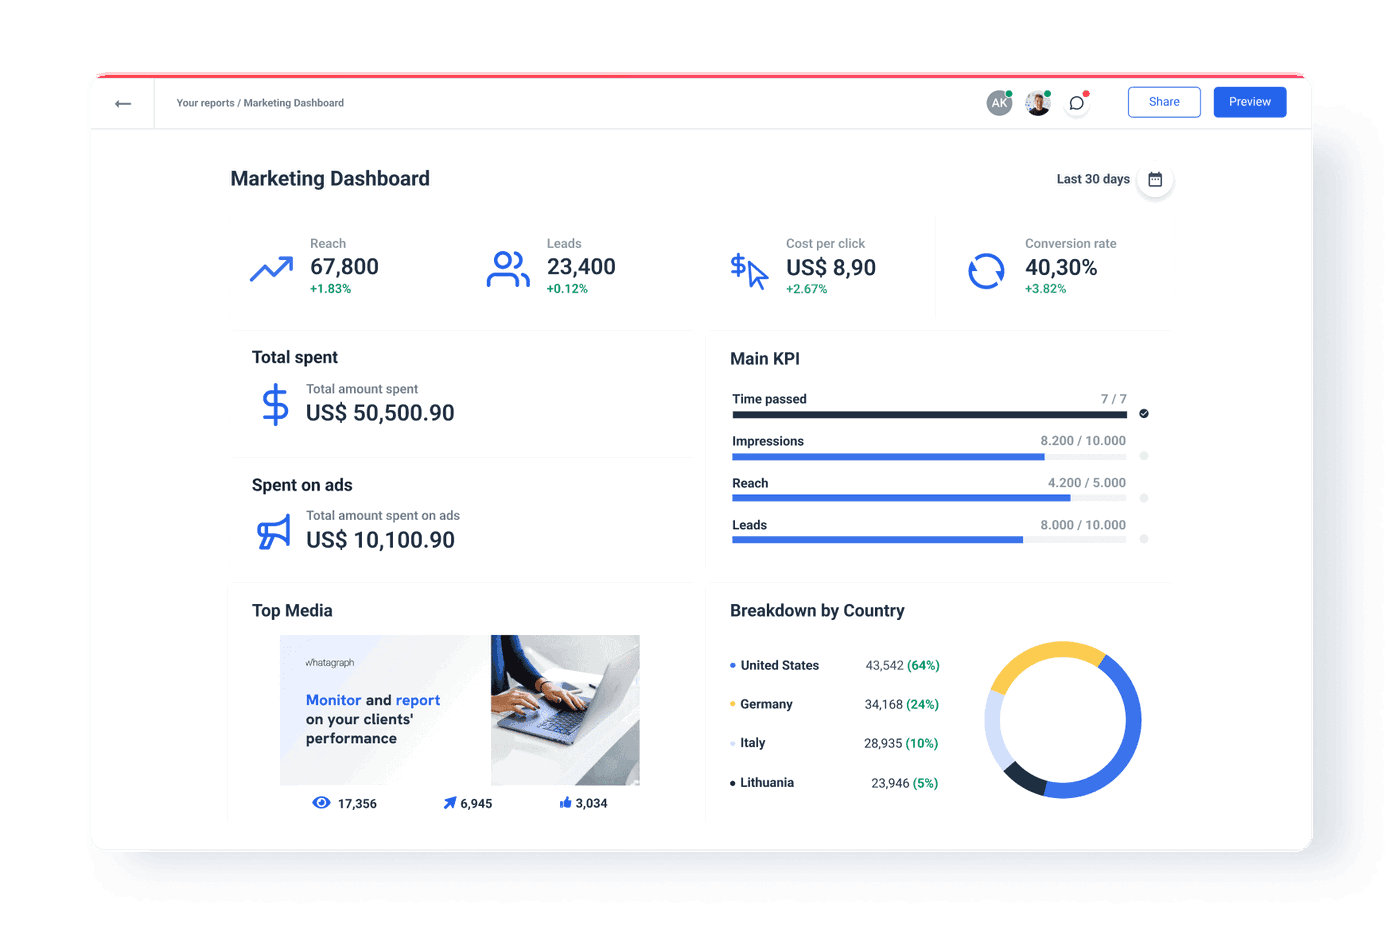Click the Reach trend-line icon
Viewport: 1400px width, 926px height.
[x=271, y=268]
